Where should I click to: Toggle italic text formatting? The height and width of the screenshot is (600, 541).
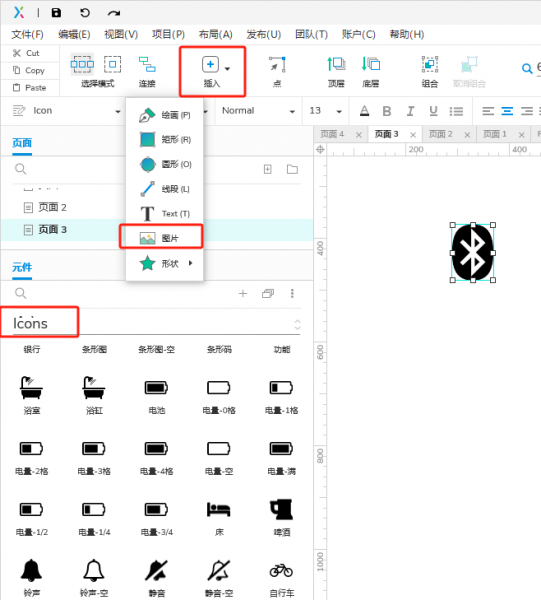410,111
